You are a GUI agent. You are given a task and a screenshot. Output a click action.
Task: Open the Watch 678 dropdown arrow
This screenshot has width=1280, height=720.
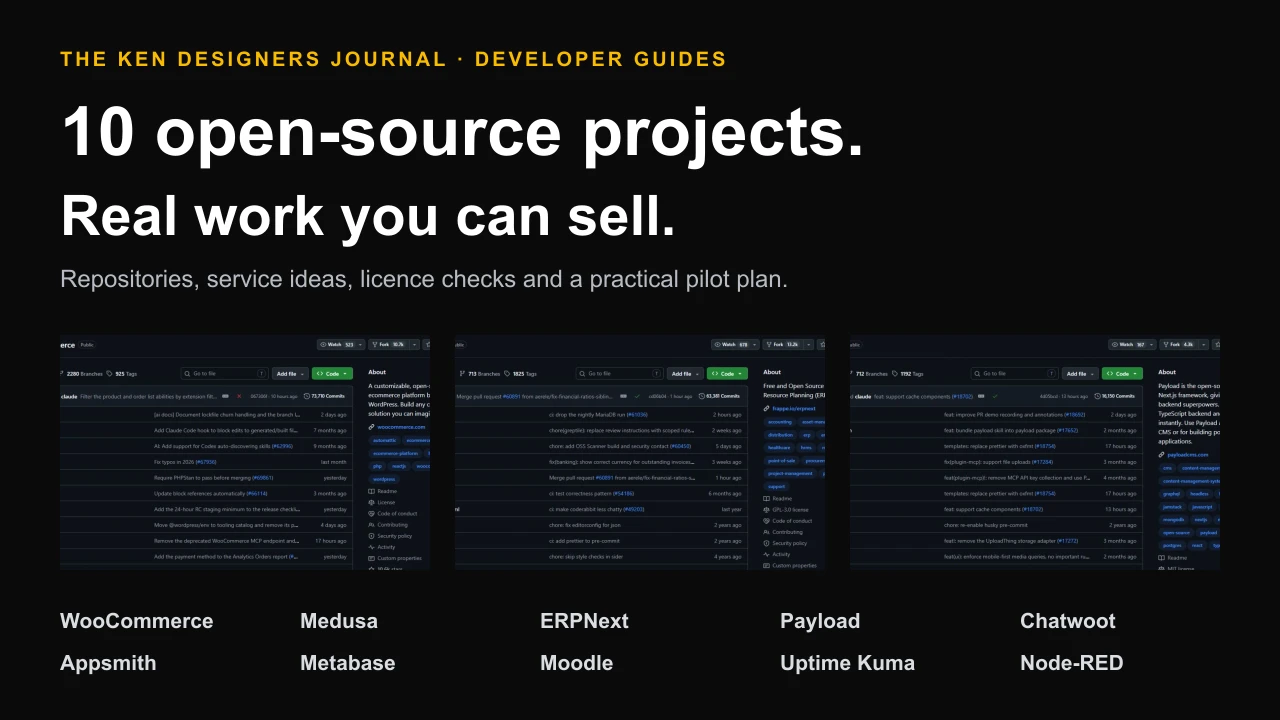[756, 345]
